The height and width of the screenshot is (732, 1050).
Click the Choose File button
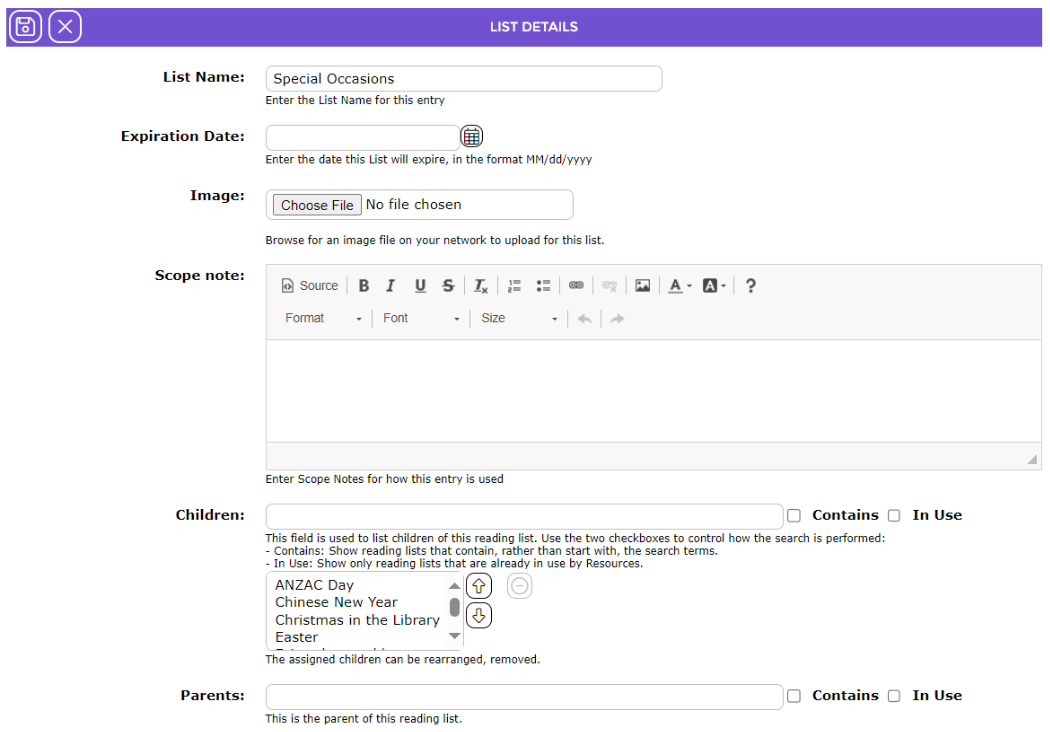(317, 205)
